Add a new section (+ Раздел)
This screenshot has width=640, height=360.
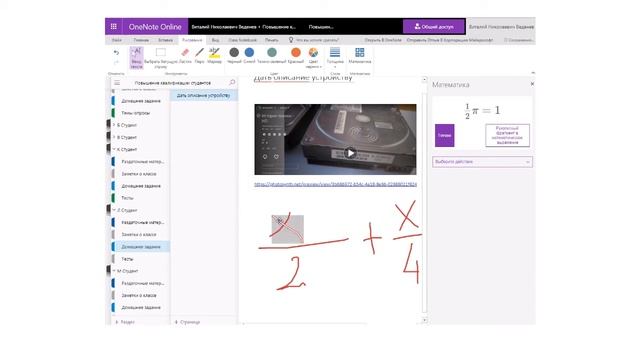click(x=125, y=322)
